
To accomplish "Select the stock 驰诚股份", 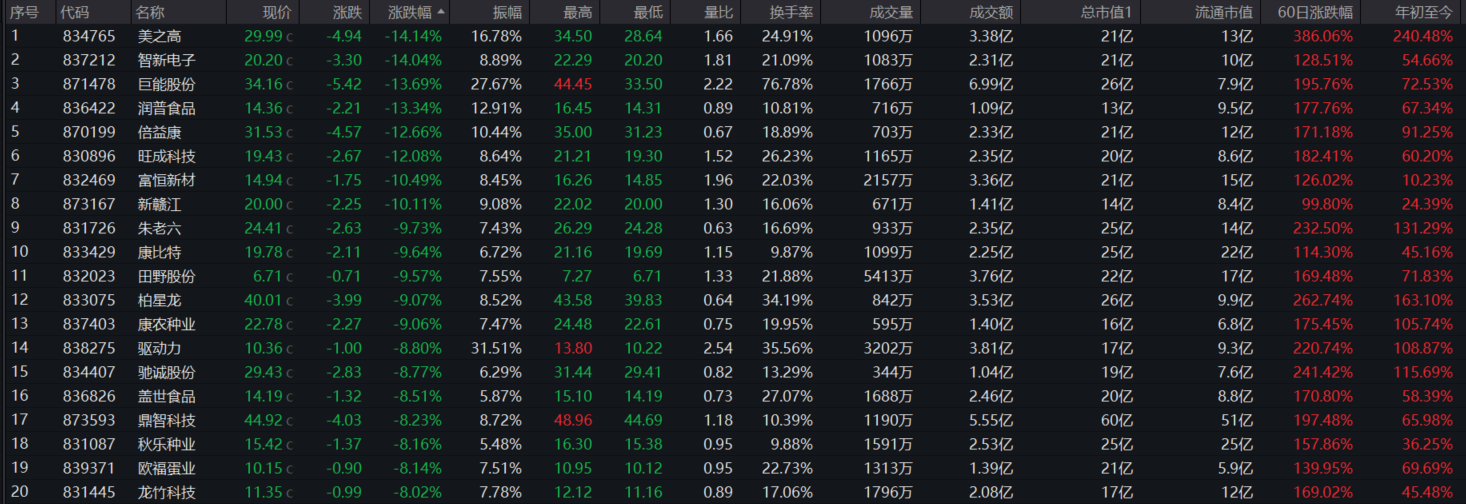I will tap(167, 372).
